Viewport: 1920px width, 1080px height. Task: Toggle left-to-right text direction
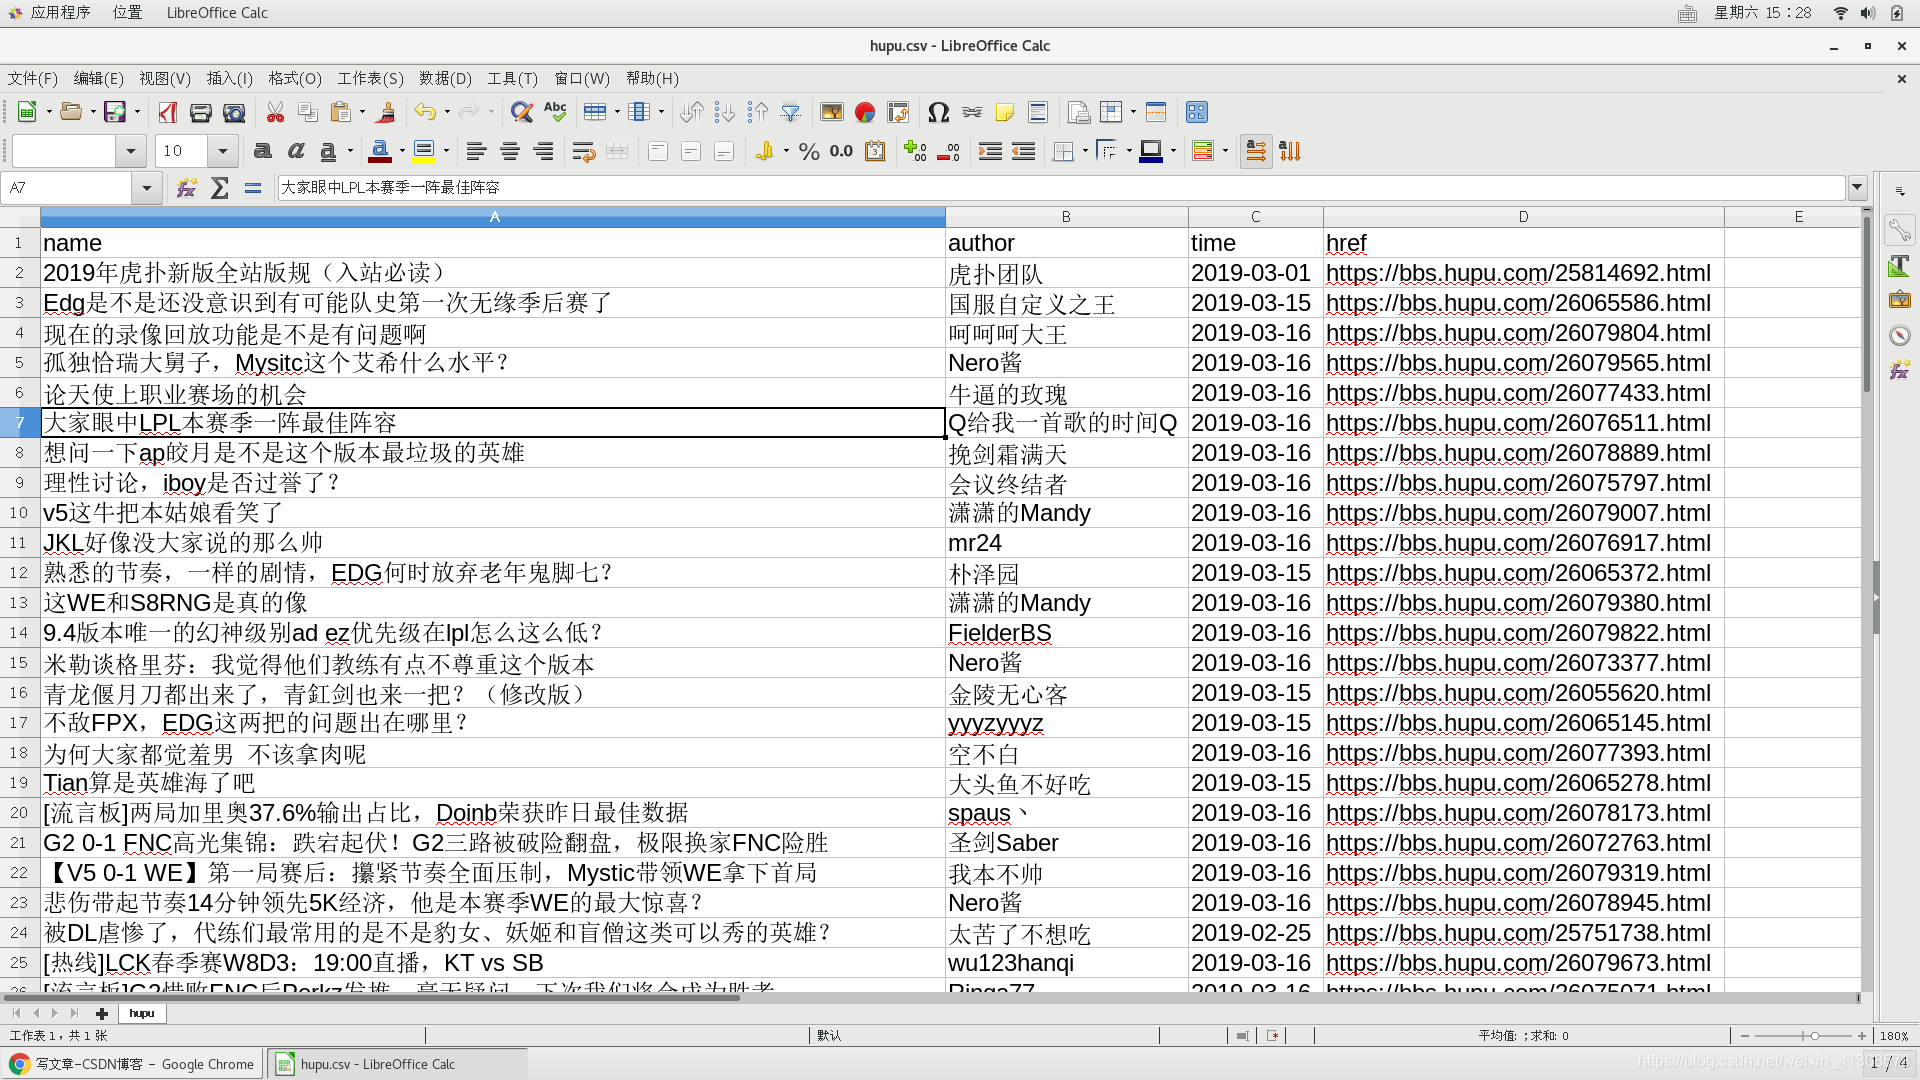click(1256, 151)
